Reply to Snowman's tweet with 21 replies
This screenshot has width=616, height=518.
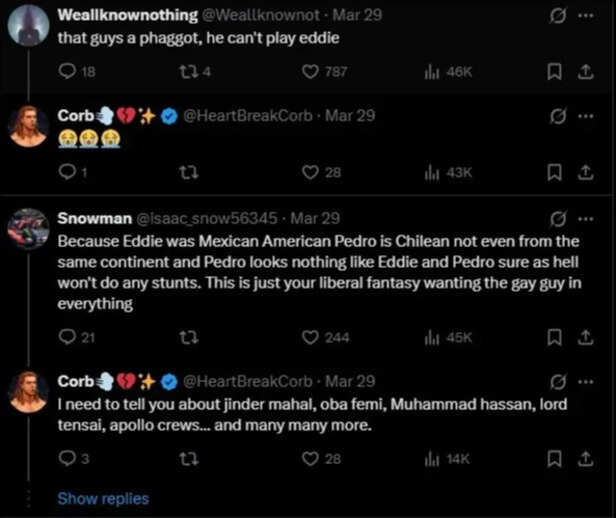click(x=69, y=337)
